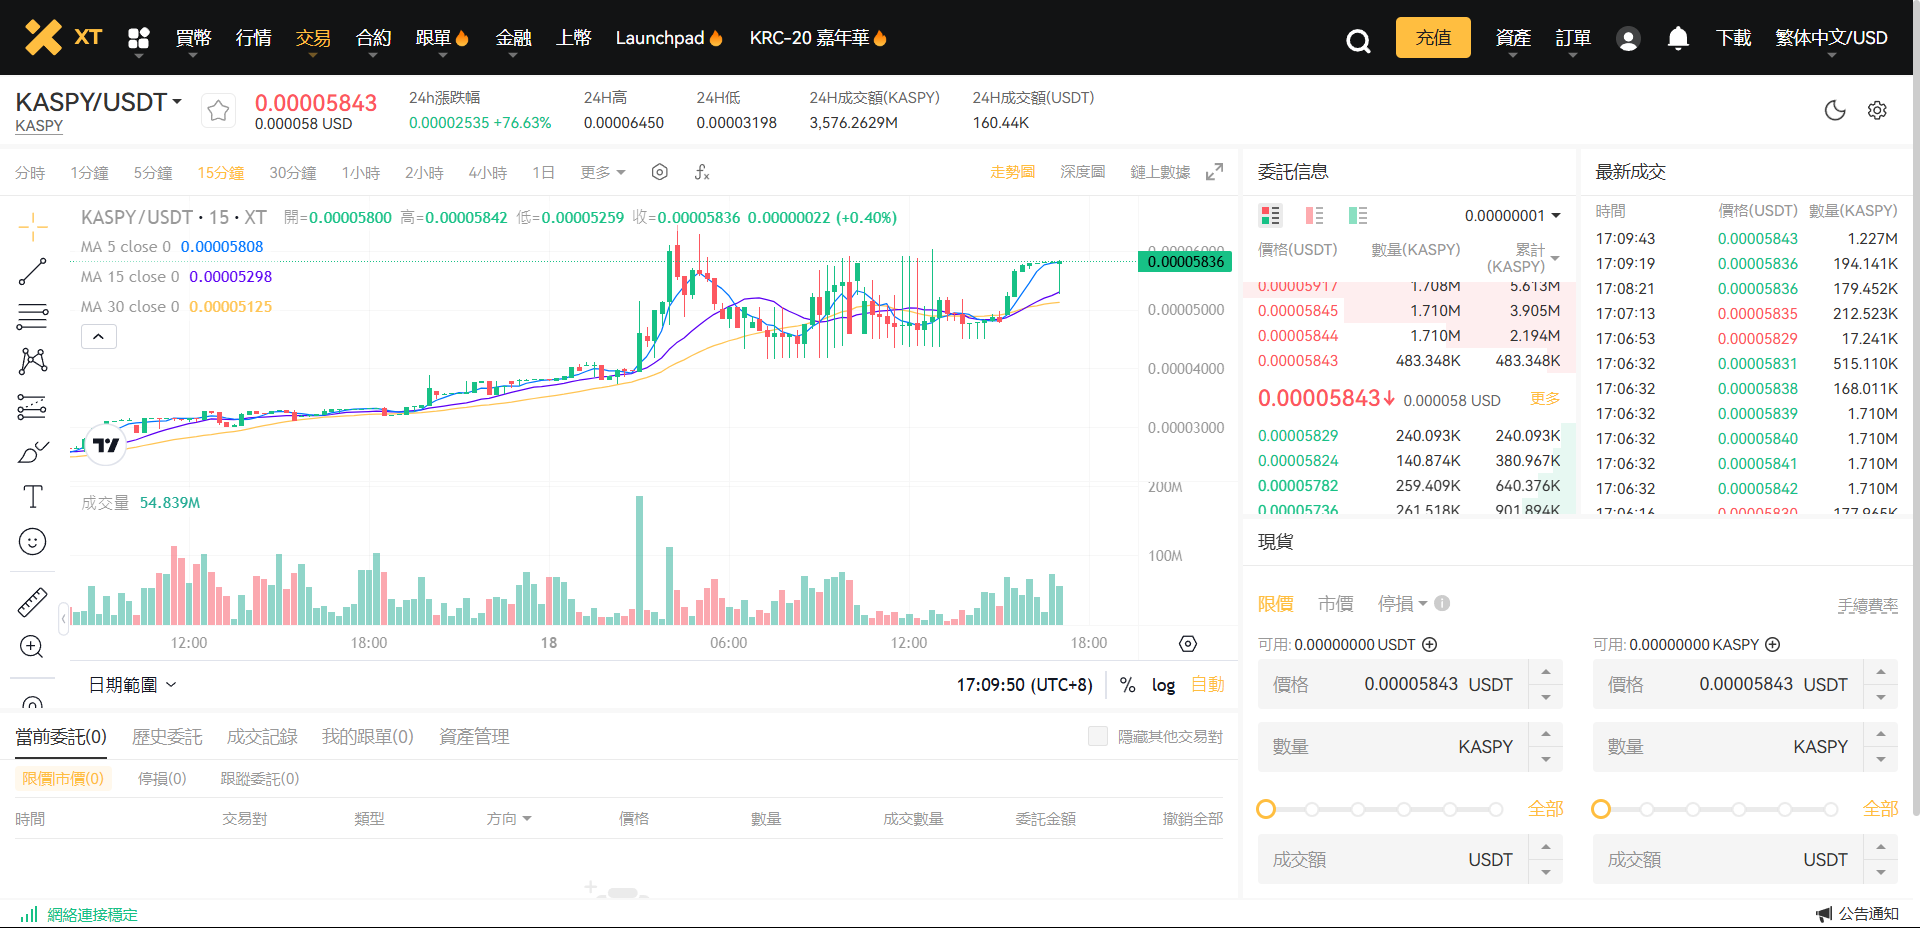Open the 方向 column filter dropdown
The image size is (1920, 928).
click(x=509, y=818)
